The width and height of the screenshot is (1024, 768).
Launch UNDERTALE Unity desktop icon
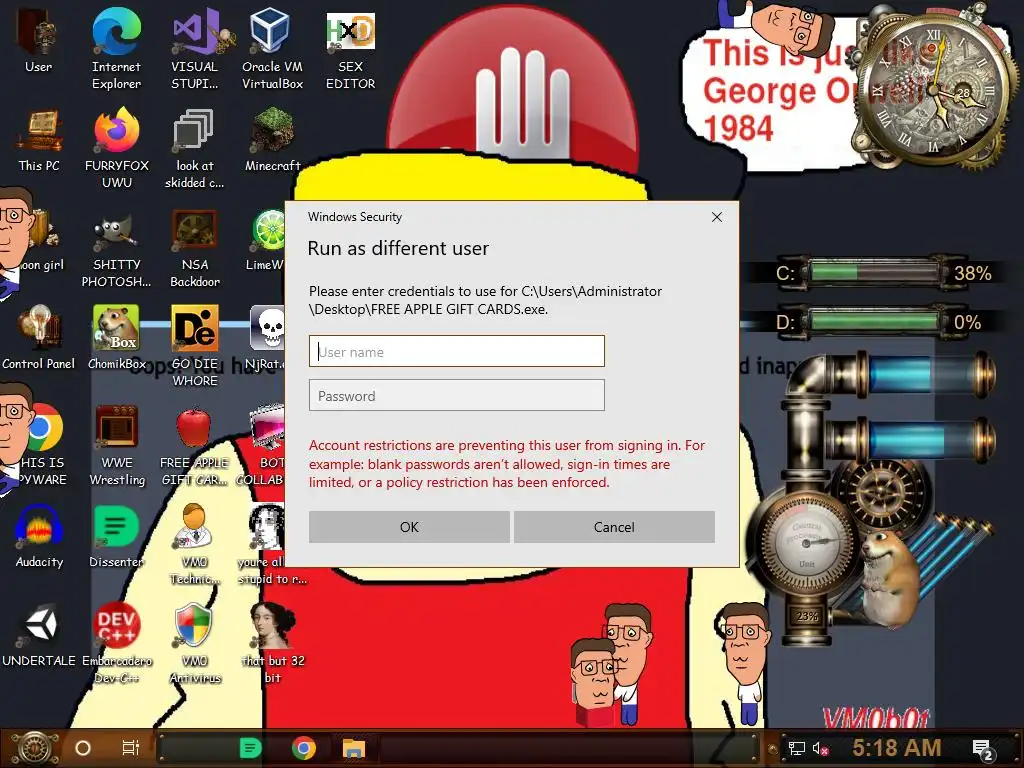click(39, 636)
